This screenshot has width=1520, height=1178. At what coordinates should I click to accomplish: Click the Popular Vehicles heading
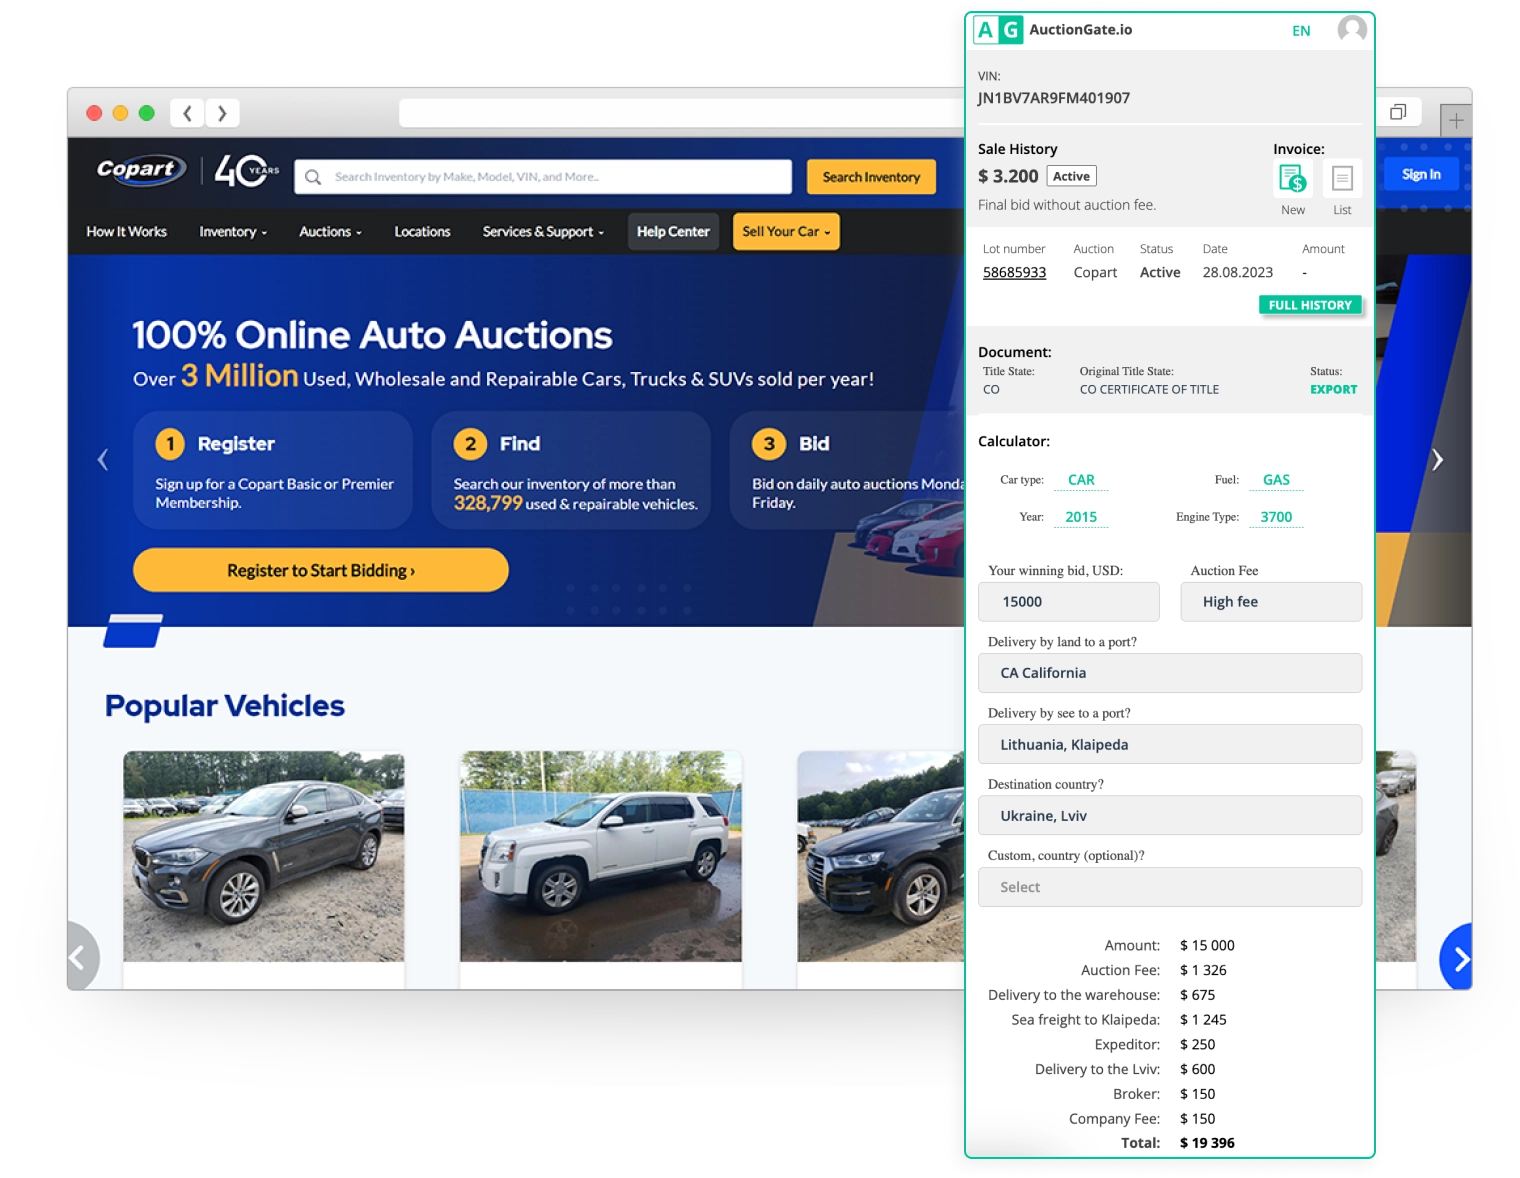point(225,706)
